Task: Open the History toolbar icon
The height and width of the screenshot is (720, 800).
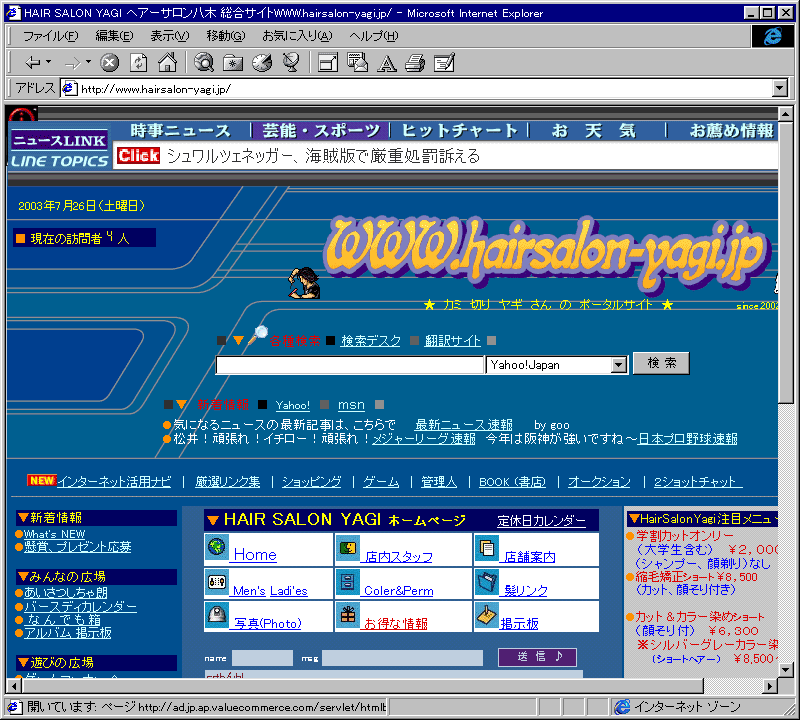Action: 262,63
